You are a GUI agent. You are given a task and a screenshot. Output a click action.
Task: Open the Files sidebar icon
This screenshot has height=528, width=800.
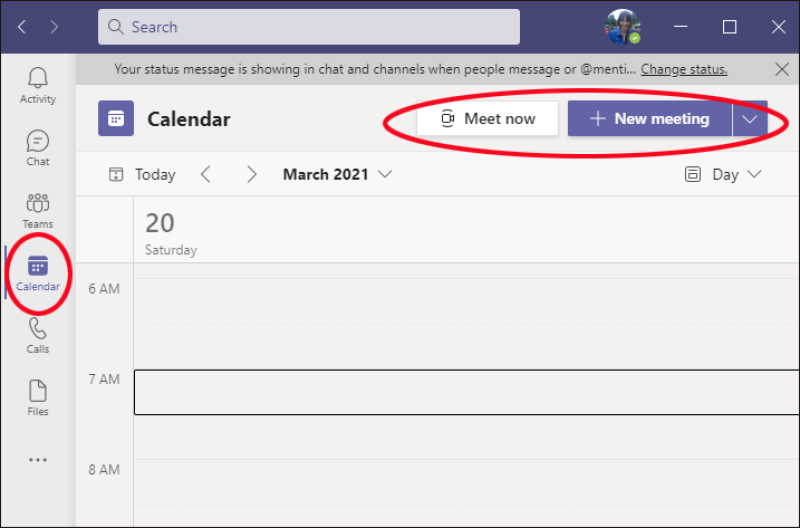click(38, 398)
